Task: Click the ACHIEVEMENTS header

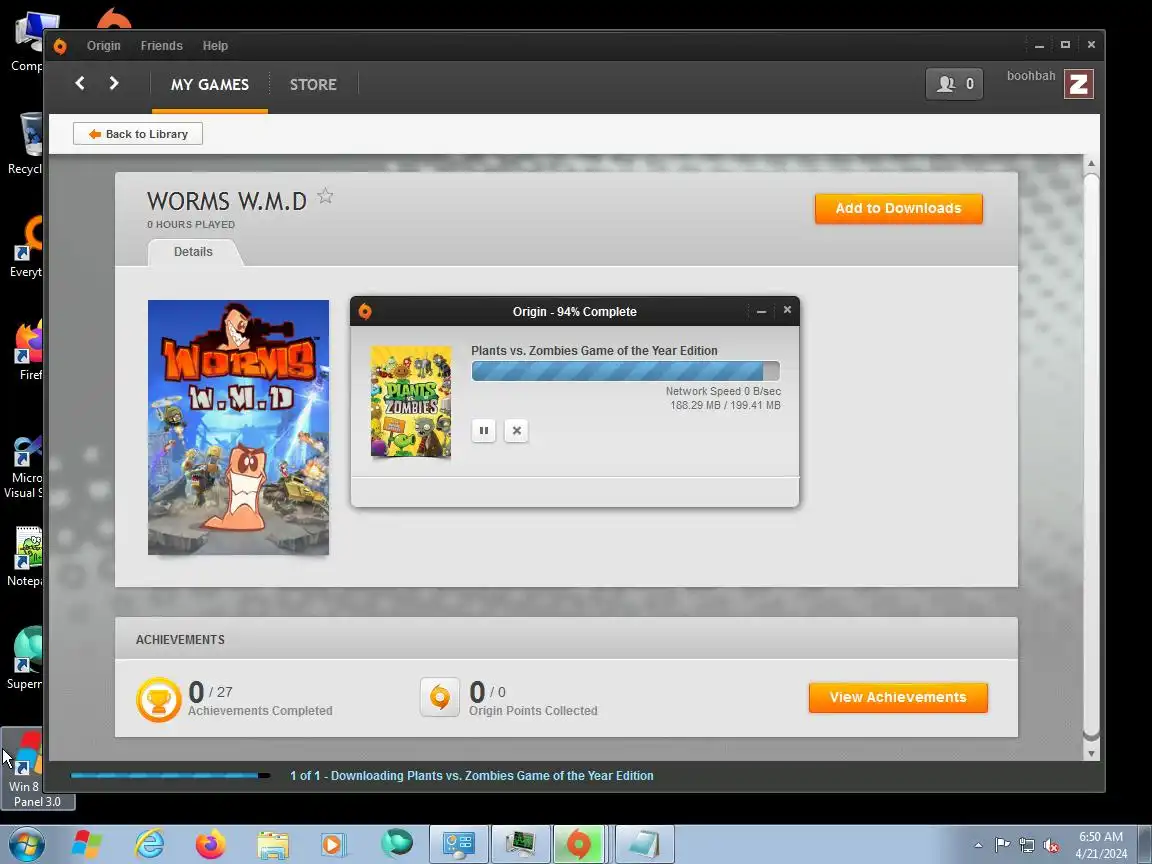Action: click(180, 639)
